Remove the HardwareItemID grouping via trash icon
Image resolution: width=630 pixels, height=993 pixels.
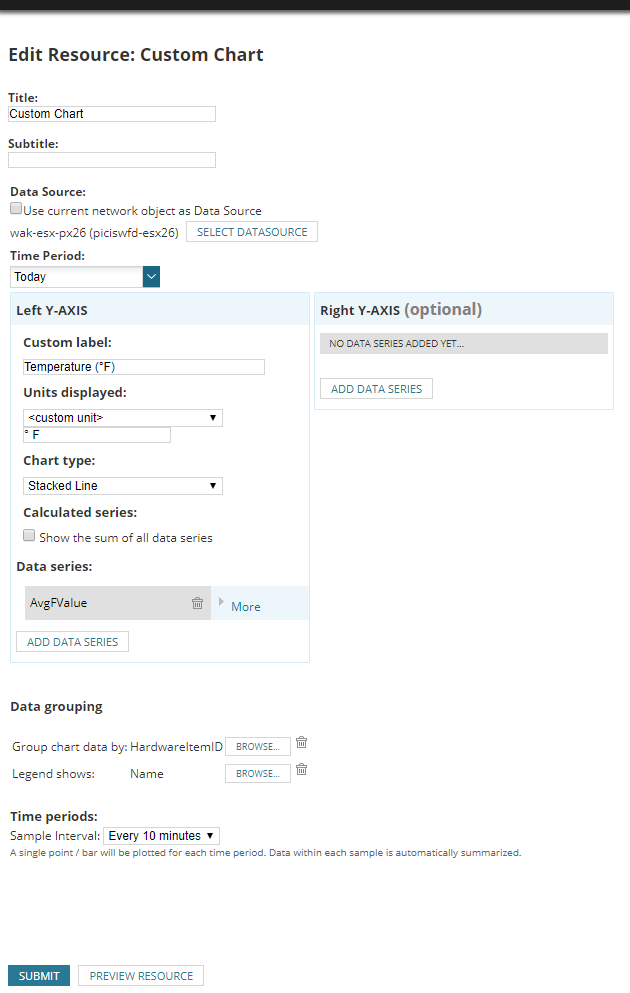[x=302, y=743]
